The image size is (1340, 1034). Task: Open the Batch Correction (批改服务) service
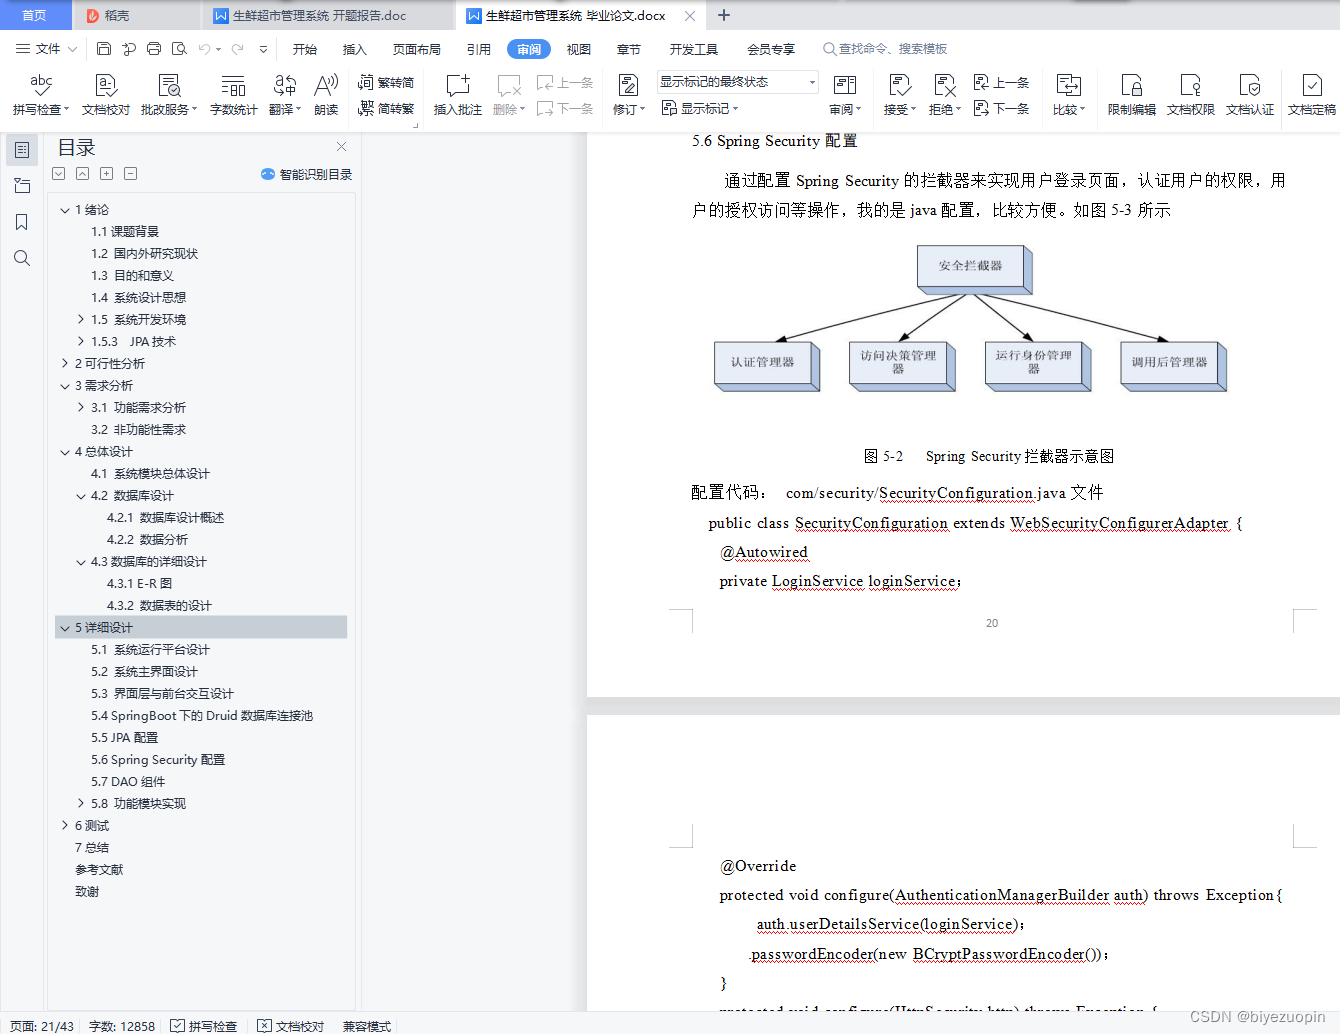169,95
